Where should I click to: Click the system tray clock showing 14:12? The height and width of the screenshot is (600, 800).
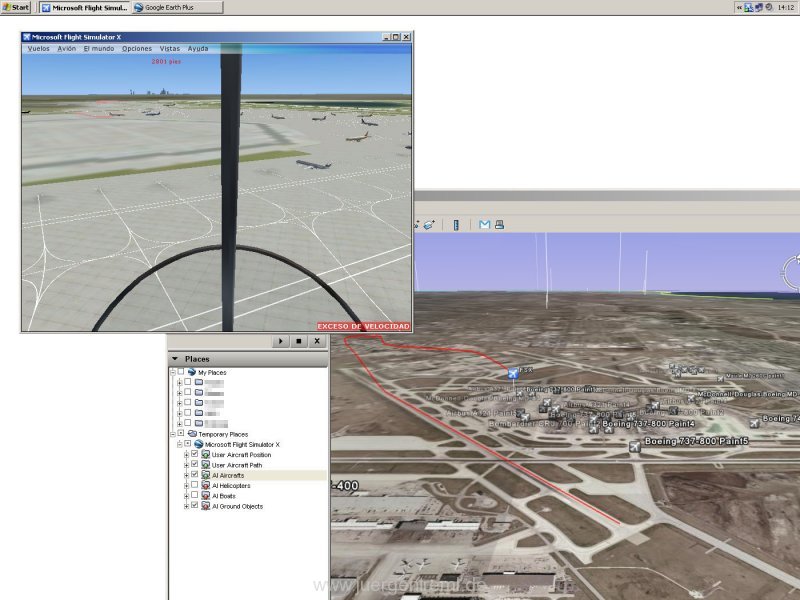(x=786, y=7)
